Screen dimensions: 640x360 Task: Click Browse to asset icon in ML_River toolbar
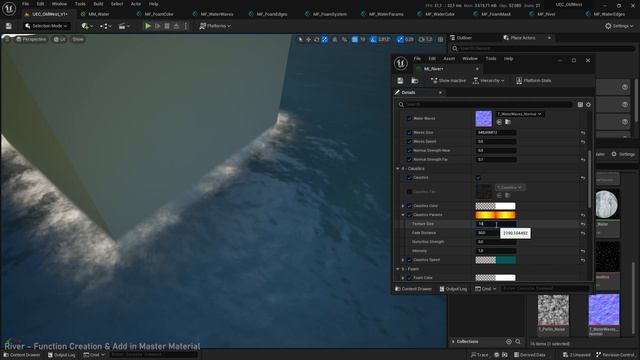(x=415, y=80)
